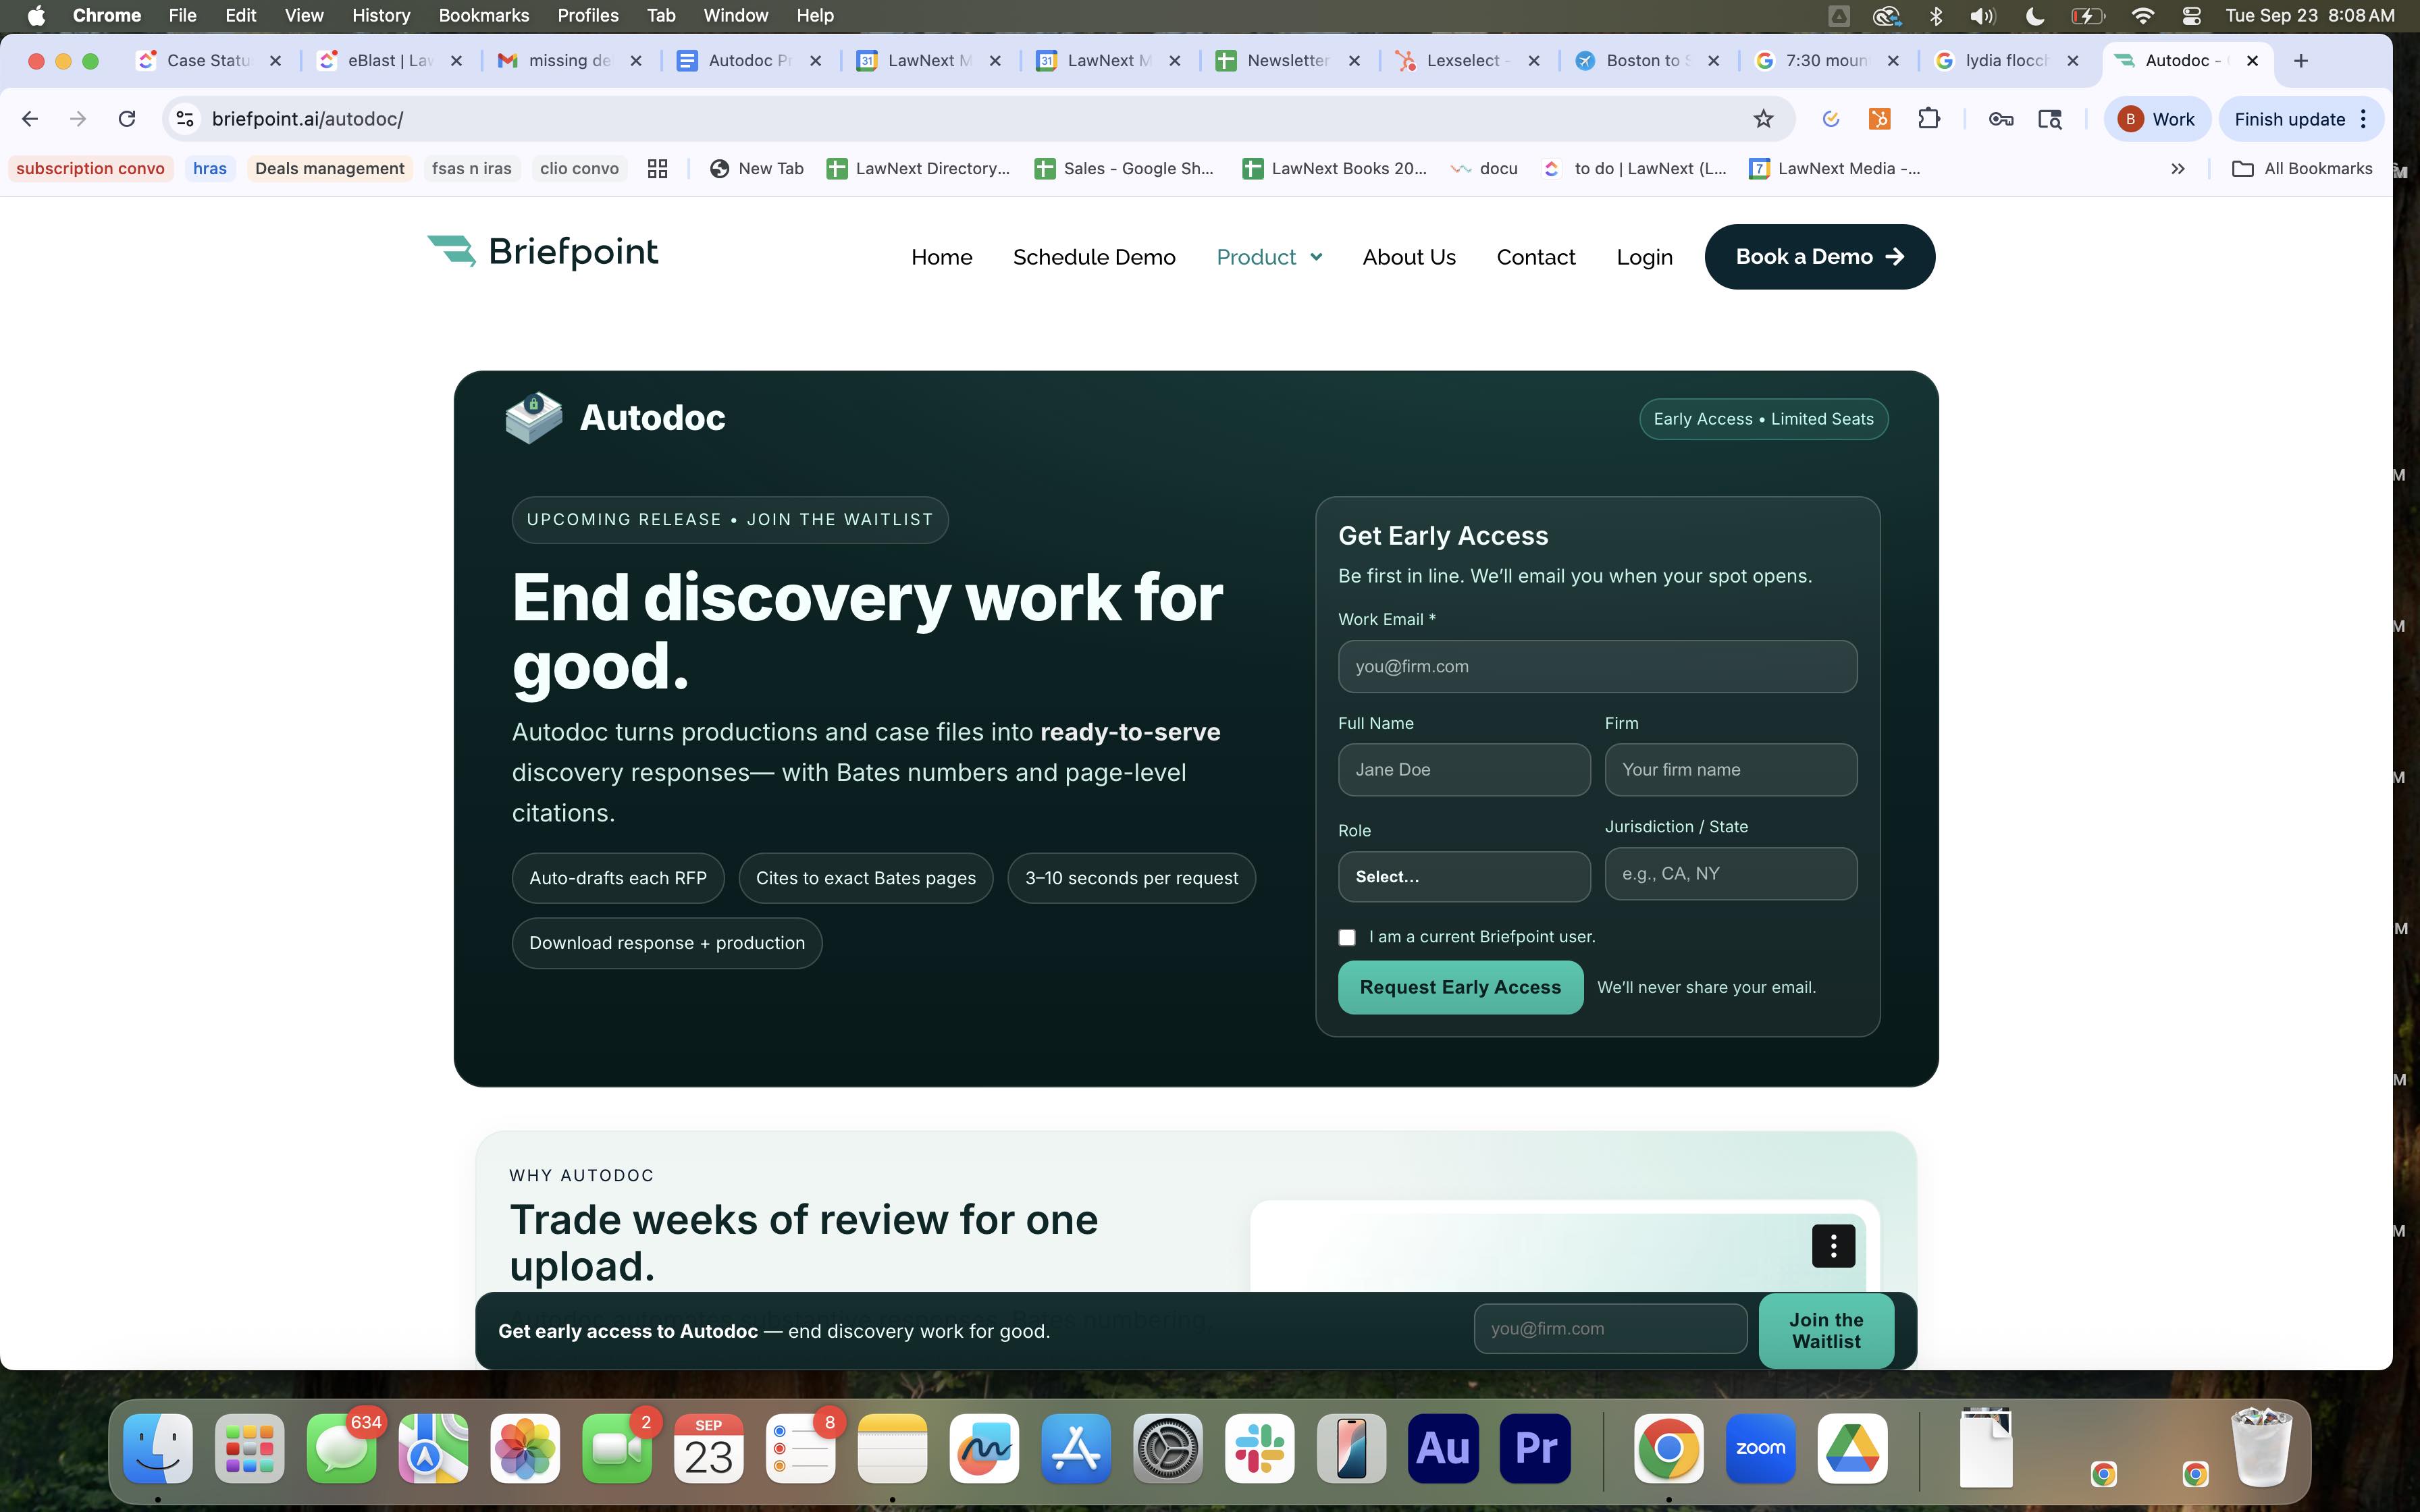
Task: Show hidden bookmarks via double chevron
Action: coord(2178,169)
